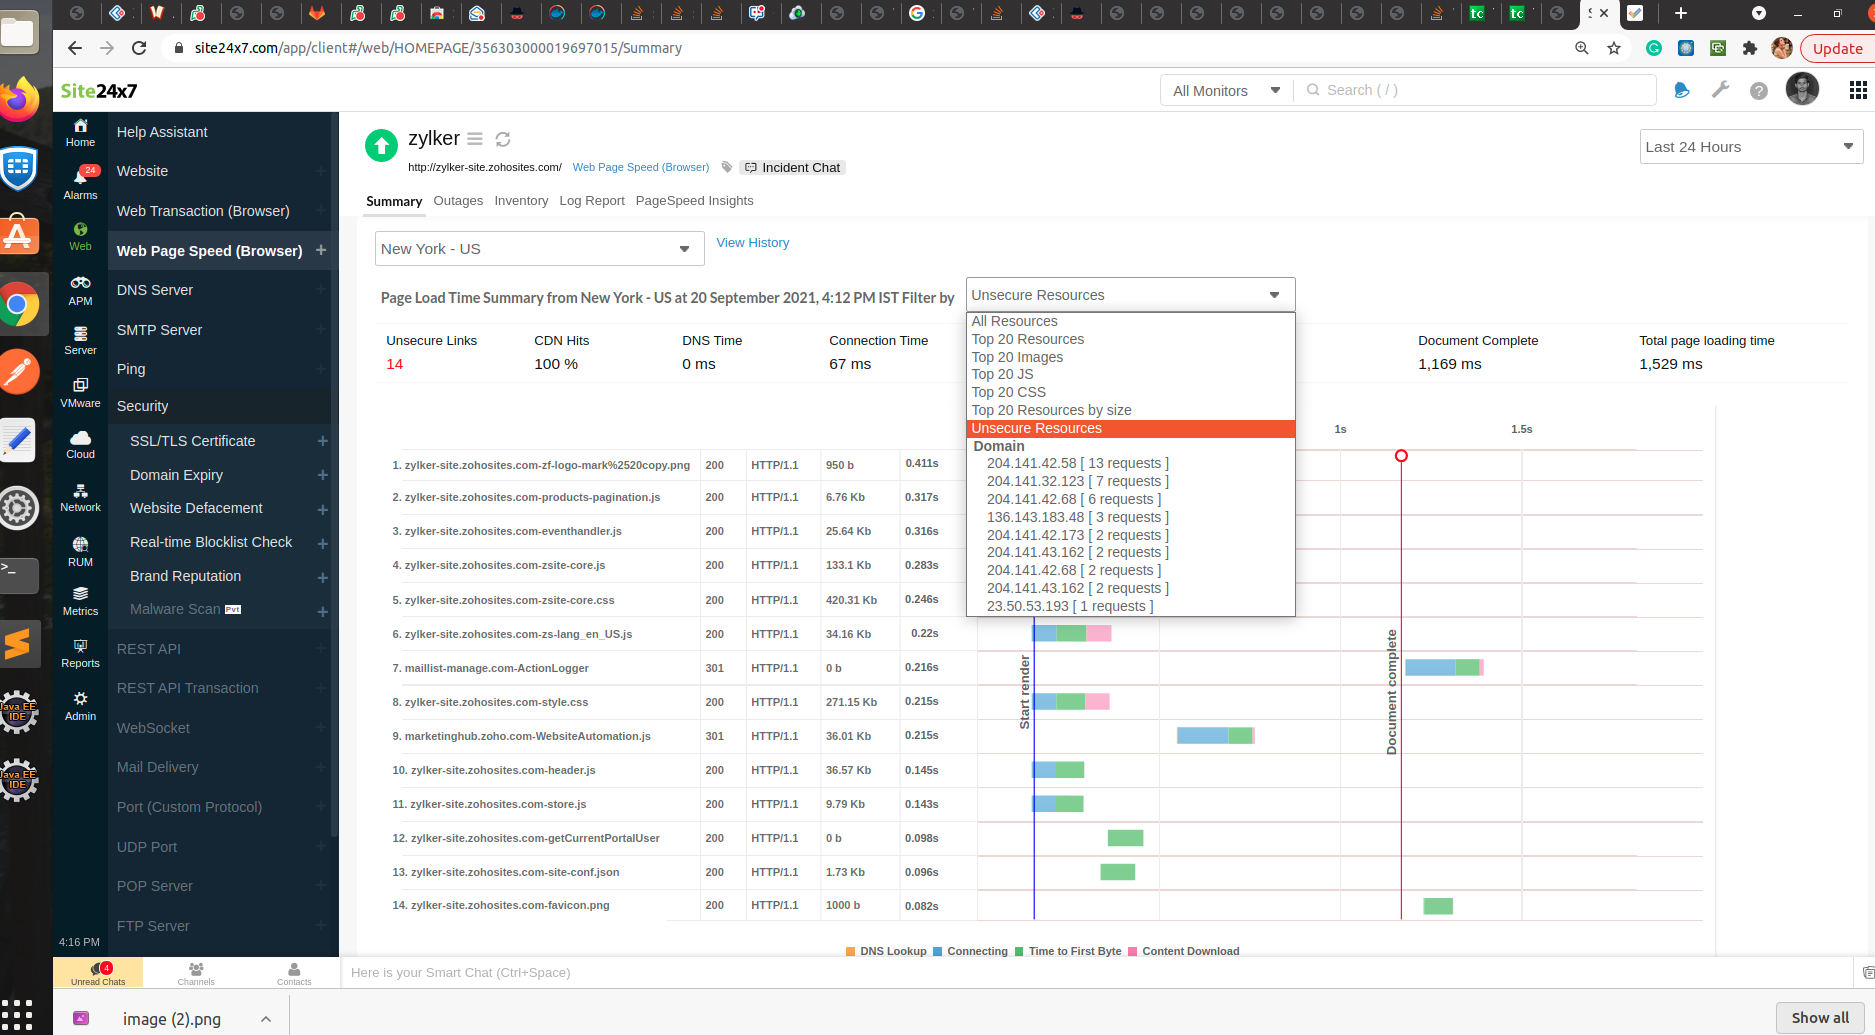
Task: Click the Chrome Update button
Action: (1837, 48)
